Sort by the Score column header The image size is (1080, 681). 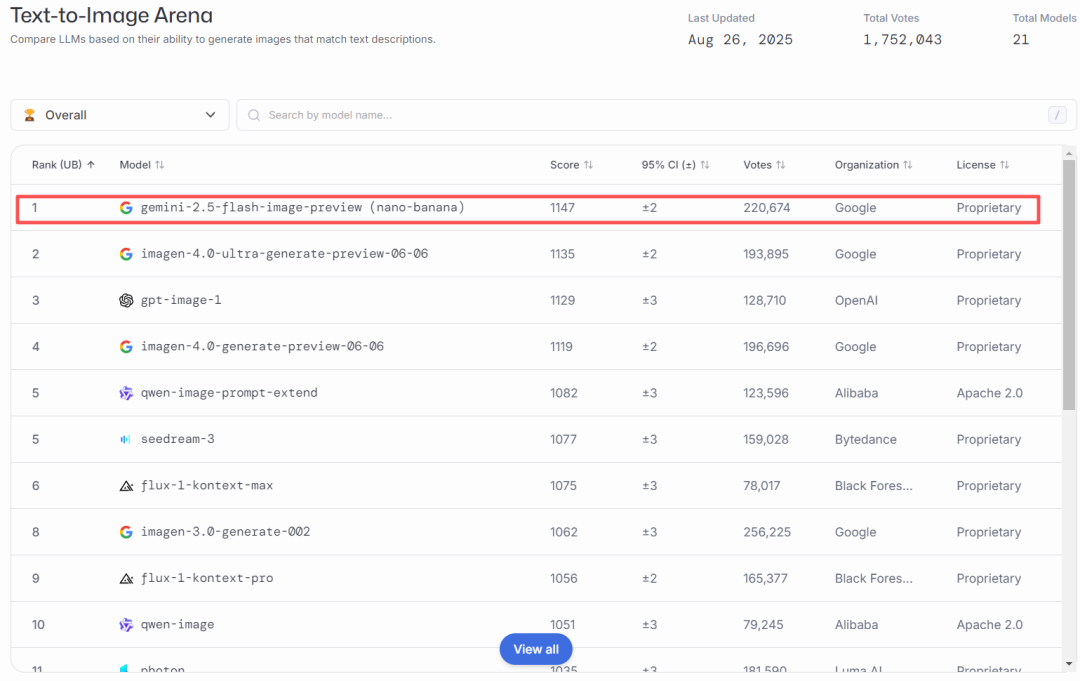click(572, 165)
